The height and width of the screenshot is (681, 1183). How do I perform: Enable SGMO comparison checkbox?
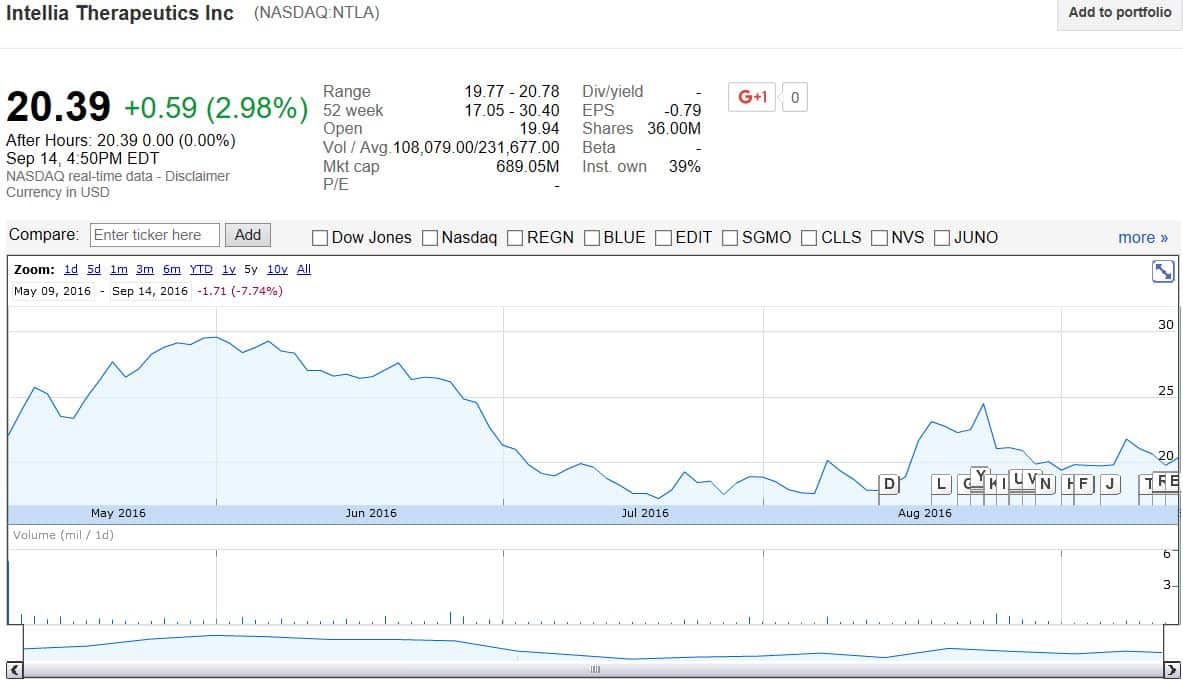coord(730,238)
